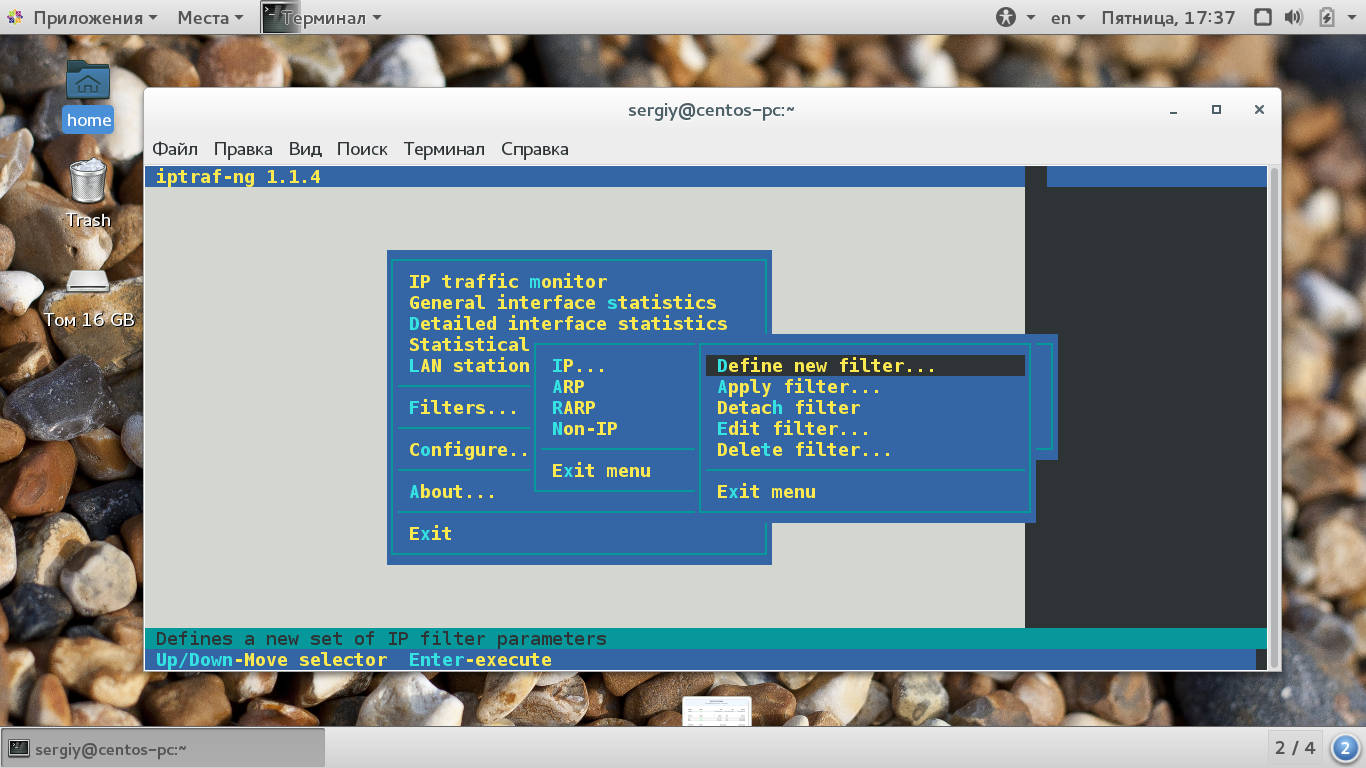Click Enter-execute hint text
This screenshot has width=1366, height=768.
coord(480,660)
